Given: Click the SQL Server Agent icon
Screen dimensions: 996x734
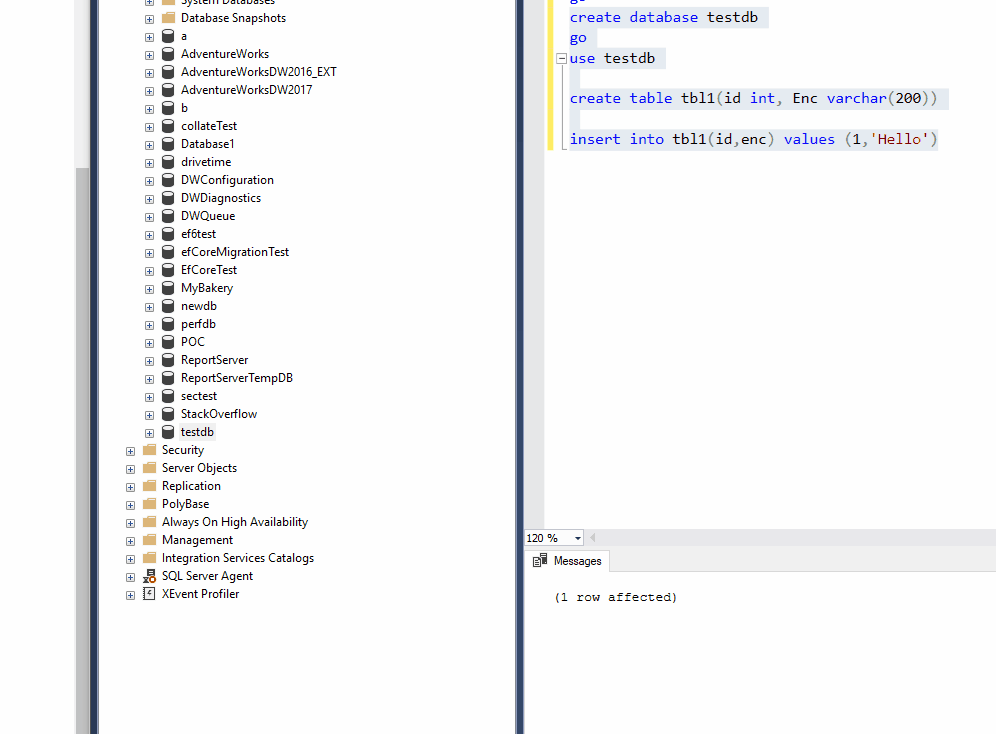Looking at the screenshot, I should pyautogui.click(x=149, y=575).
